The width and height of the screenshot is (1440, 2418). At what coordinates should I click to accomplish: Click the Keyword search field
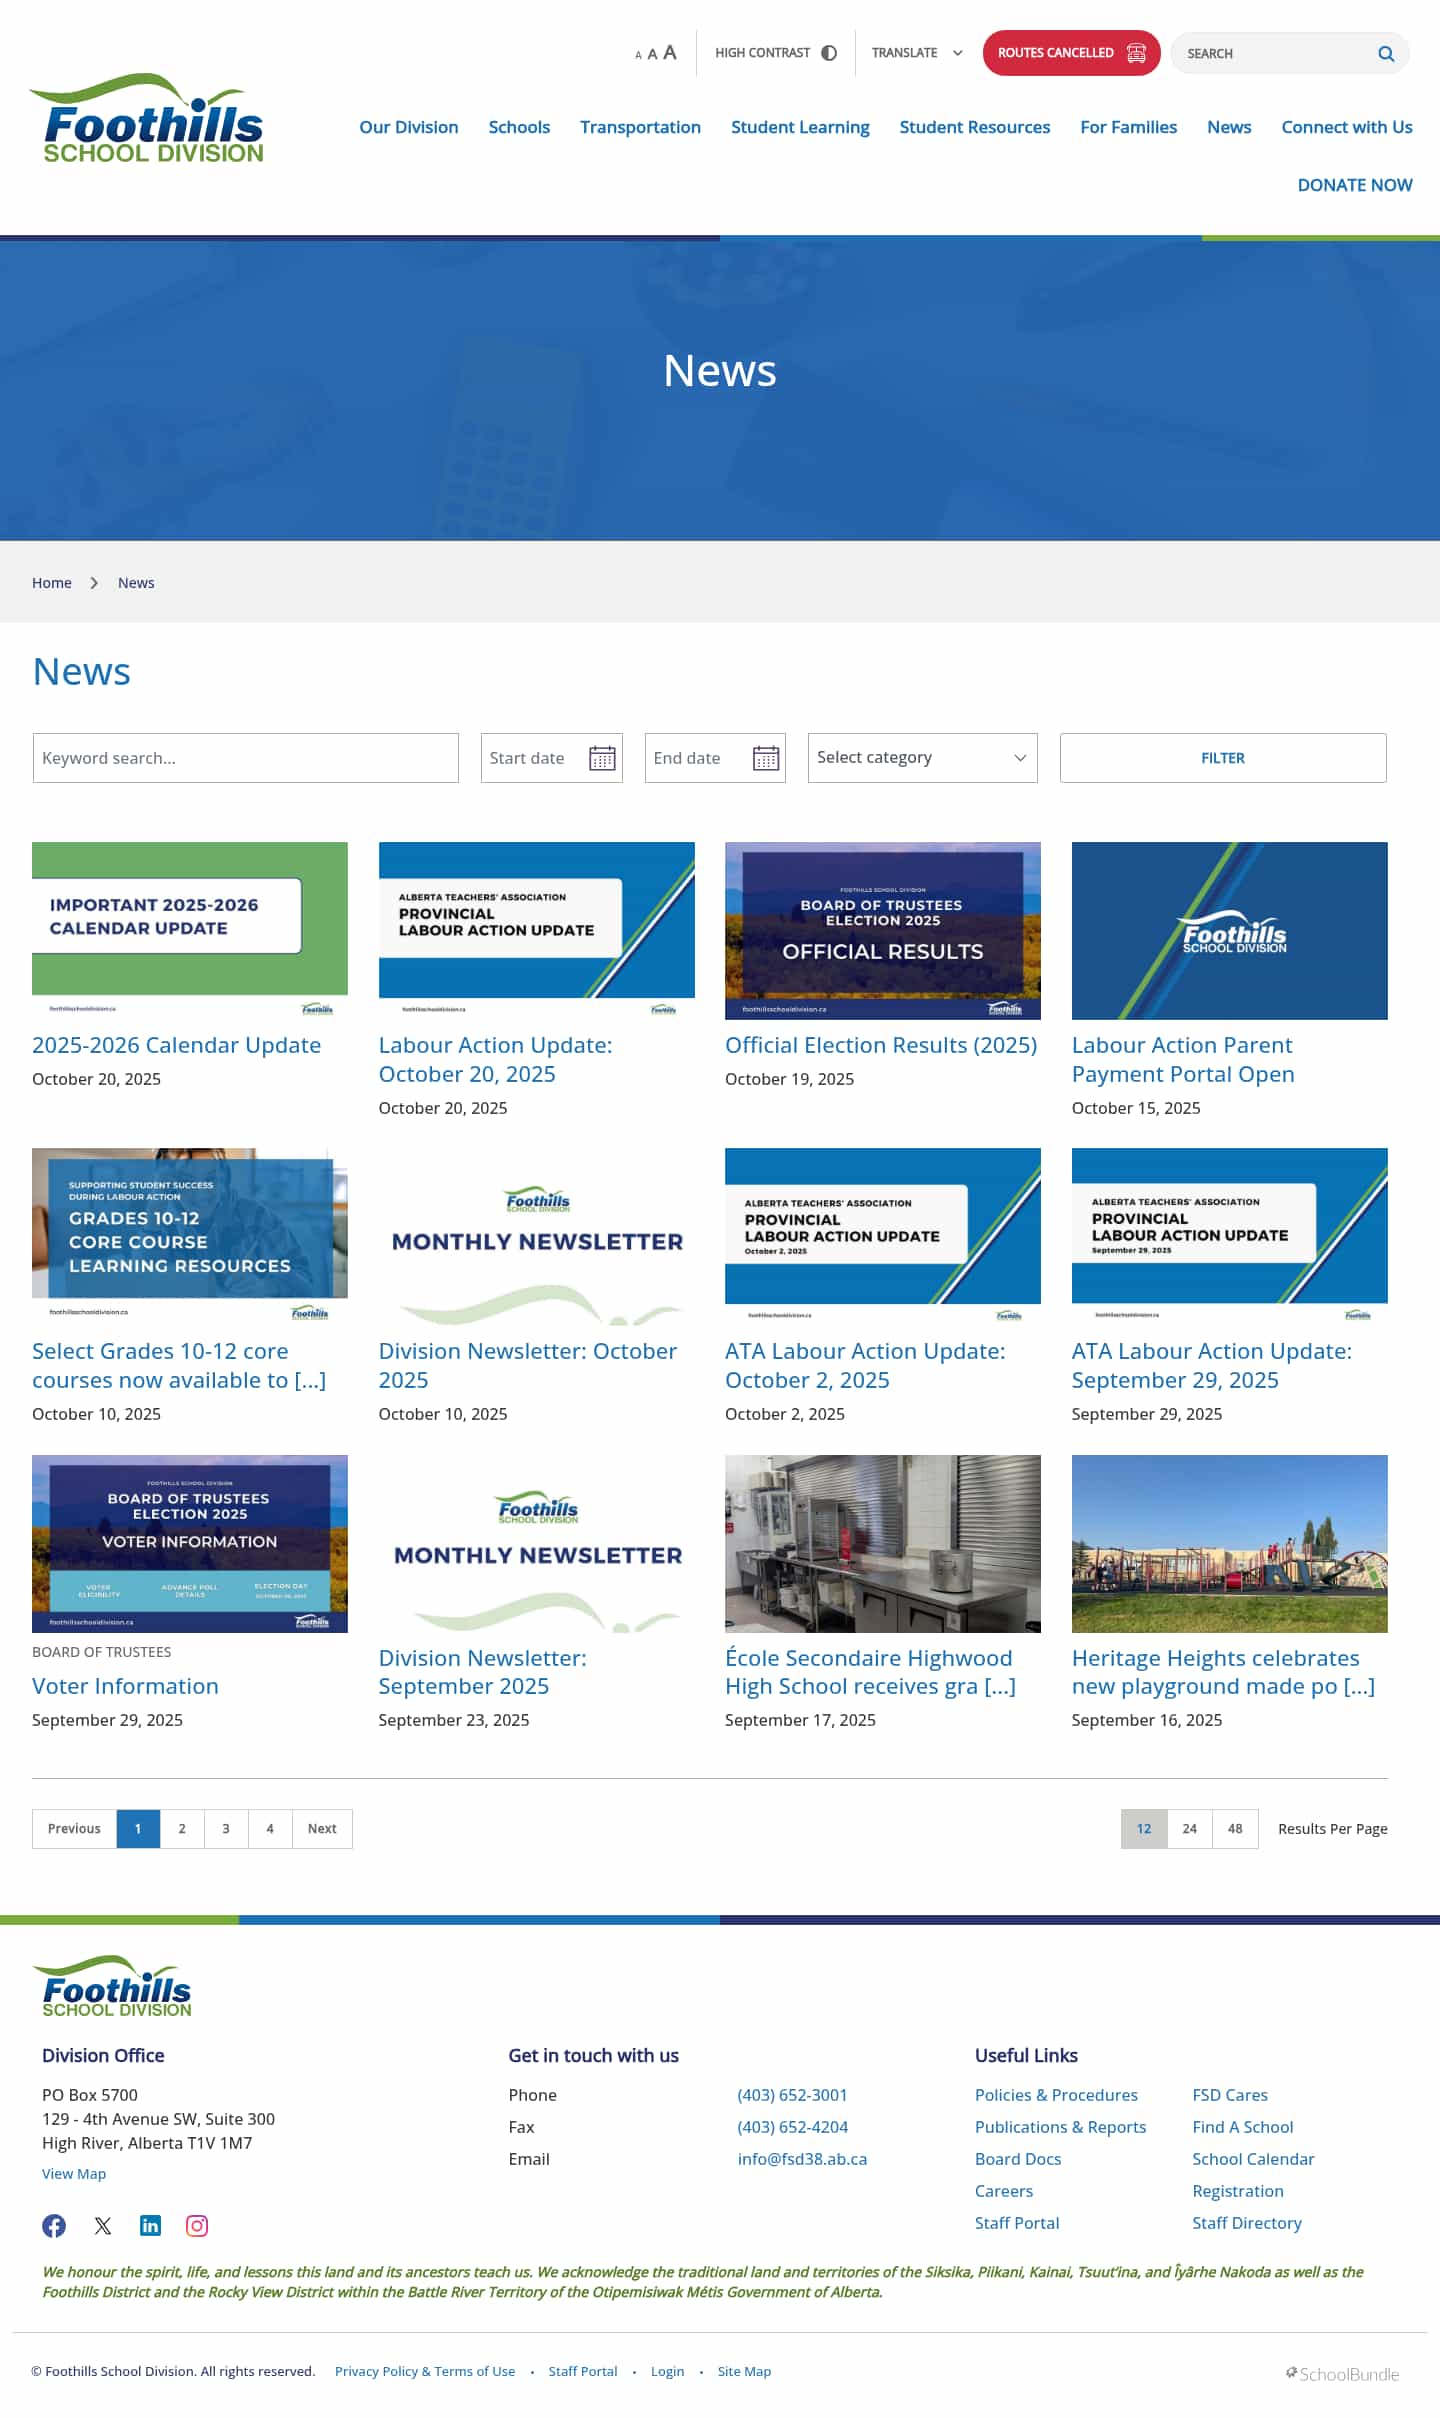pos(245,758)
